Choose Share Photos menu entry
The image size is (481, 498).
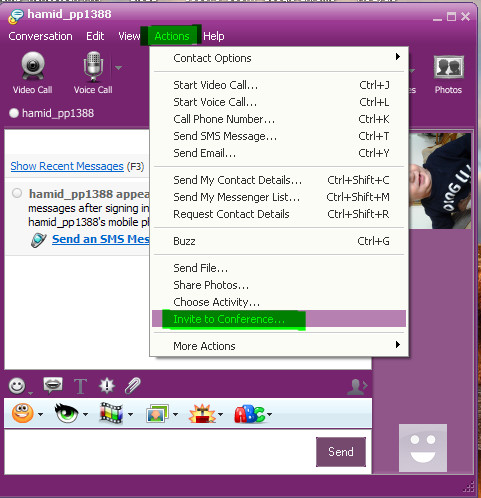tap(279, 285)
